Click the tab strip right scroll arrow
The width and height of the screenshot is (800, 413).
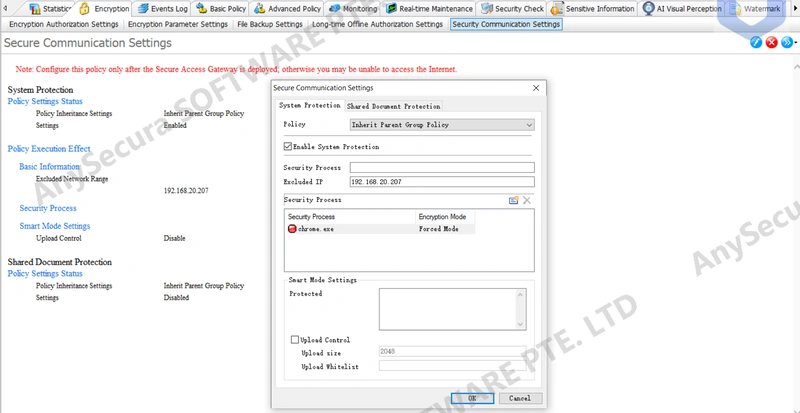(794, 9)
